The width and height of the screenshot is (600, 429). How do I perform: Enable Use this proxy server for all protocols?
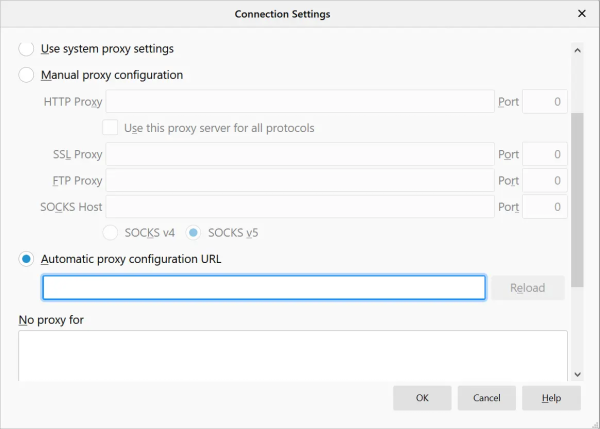pos(110,128)
